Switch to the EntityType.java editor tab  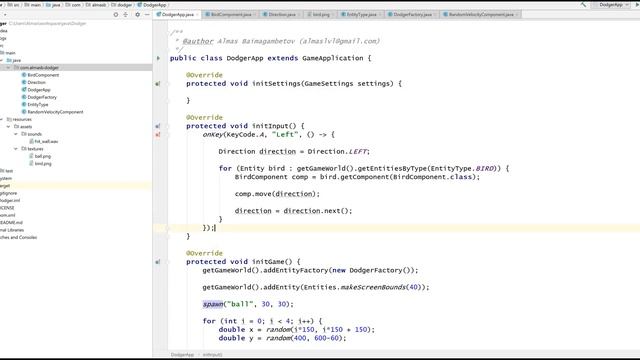(x=361, y=14)
